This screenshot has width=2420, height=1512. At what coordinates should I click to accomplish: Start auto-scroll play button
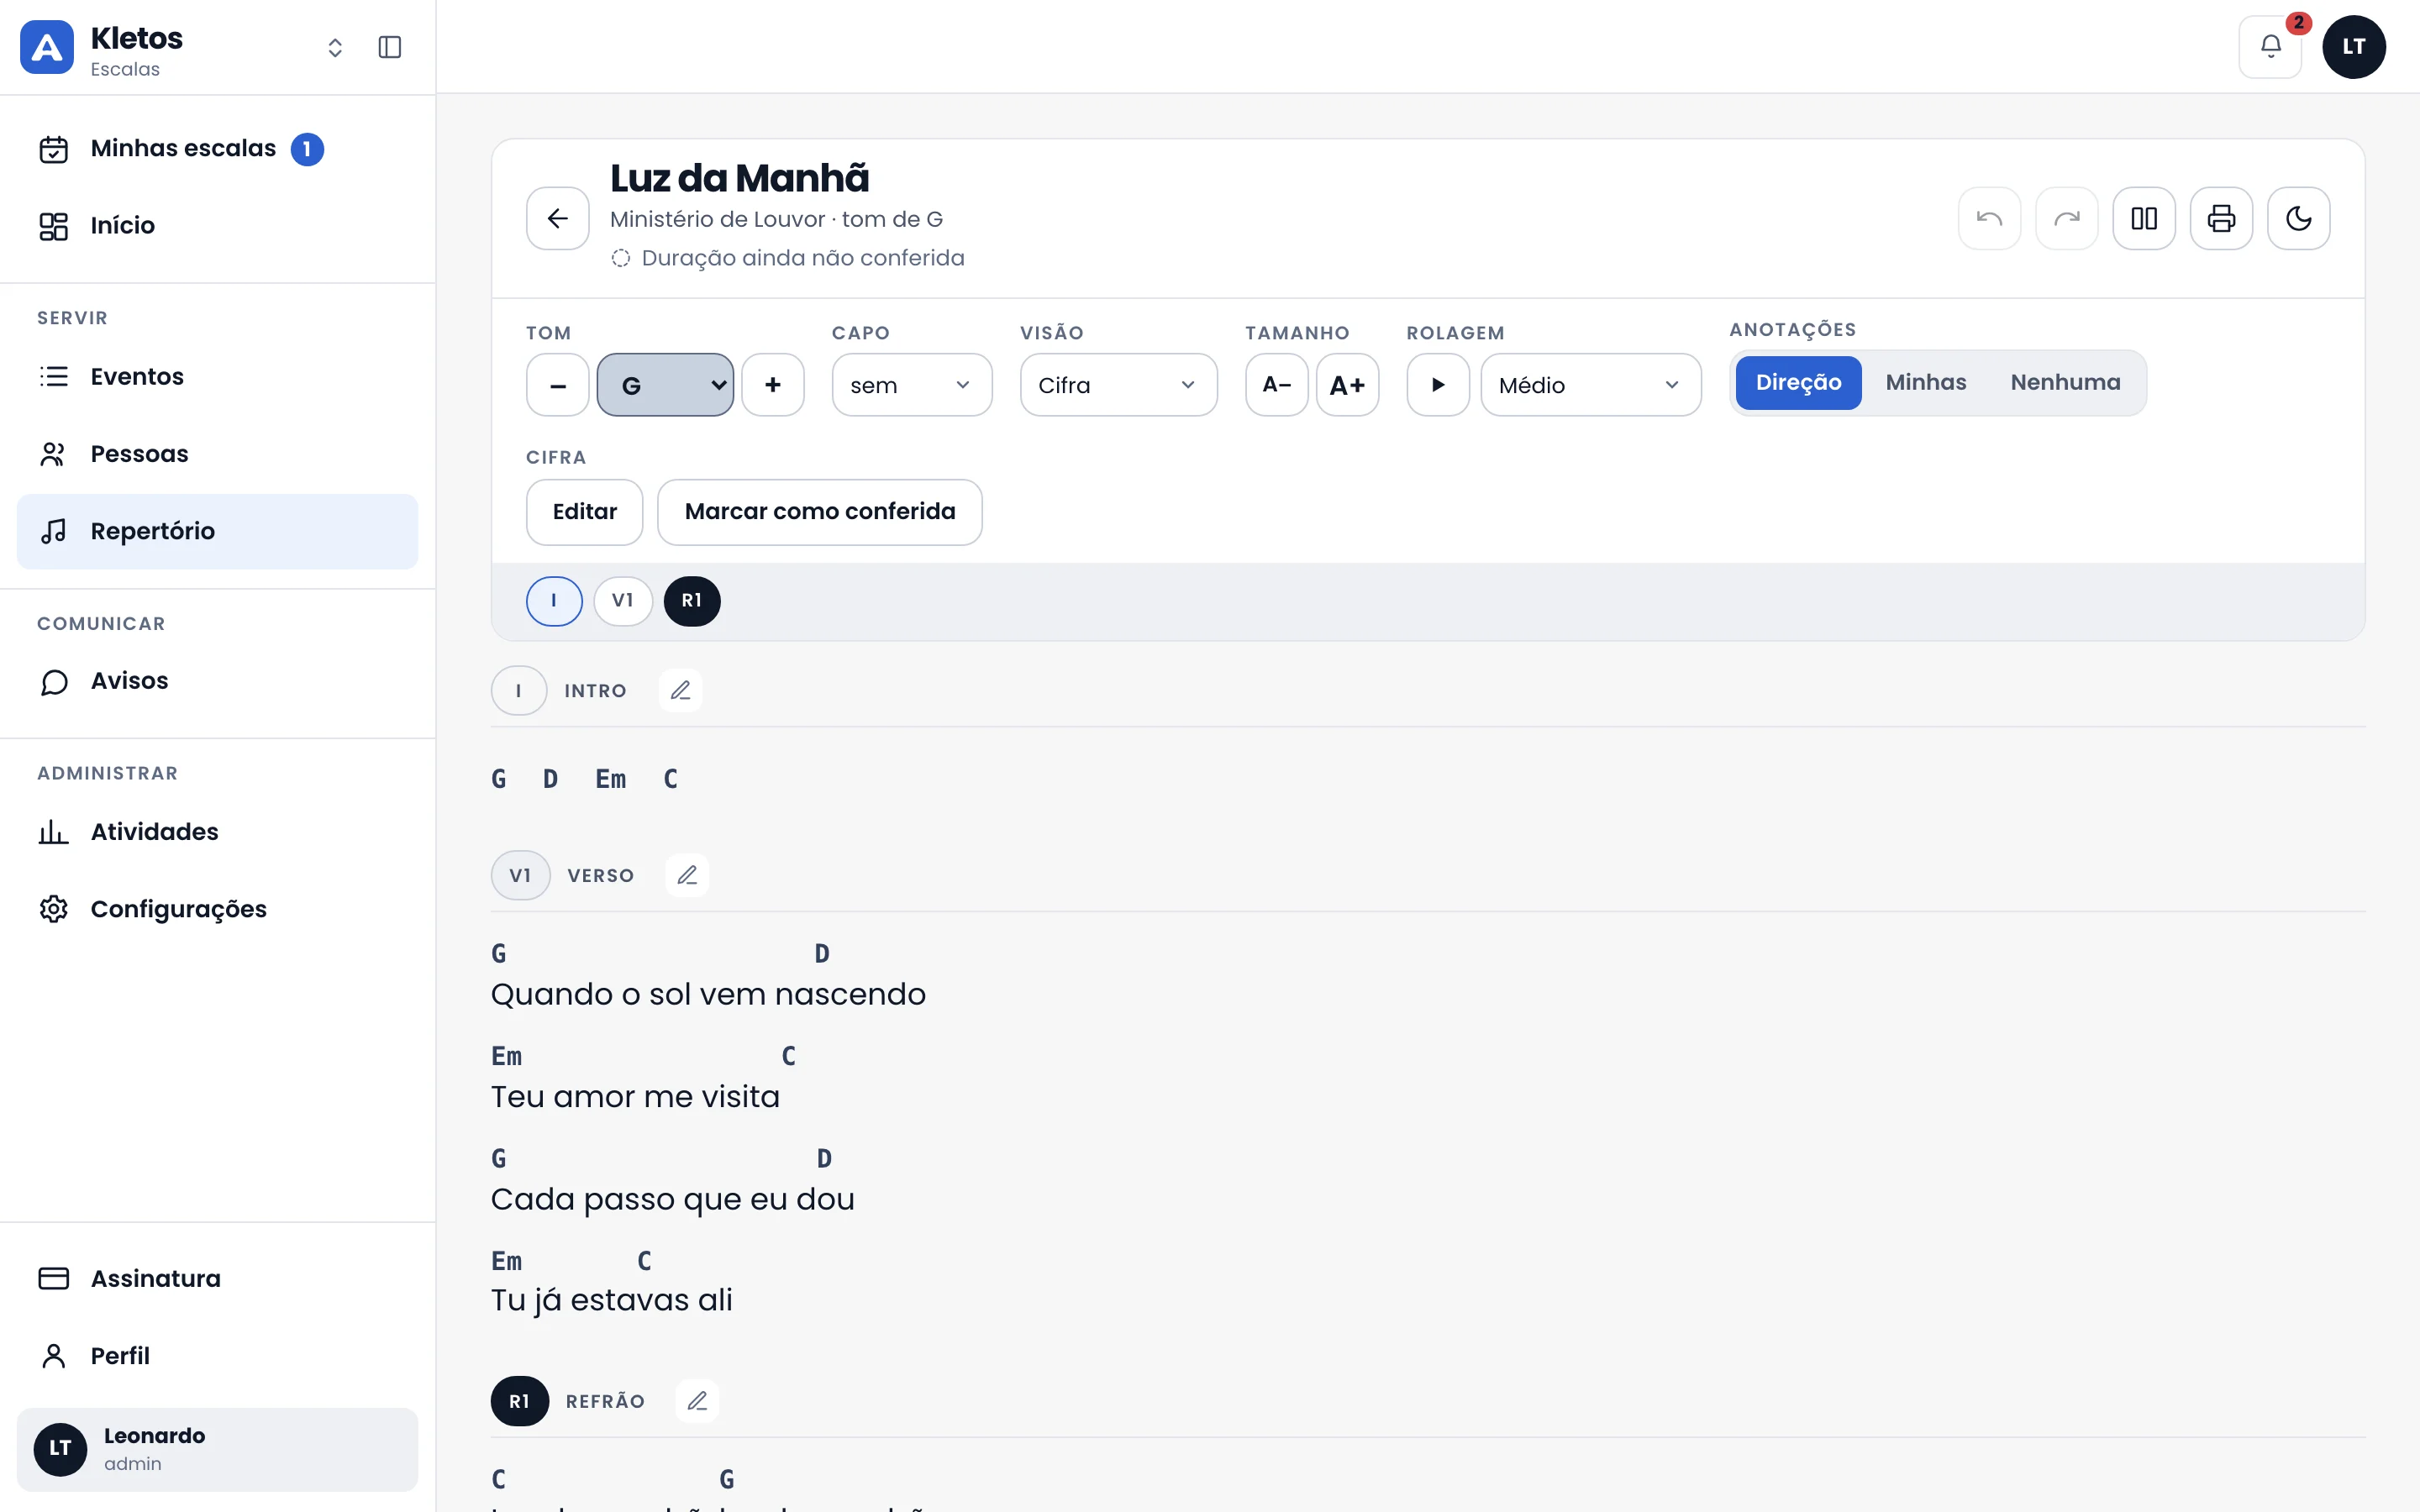[1438, 385]
